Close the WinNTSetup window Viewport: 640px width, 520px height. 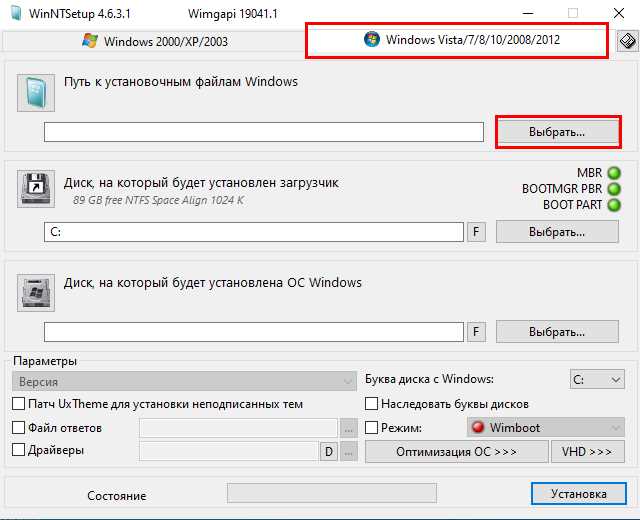coord(619,13)
